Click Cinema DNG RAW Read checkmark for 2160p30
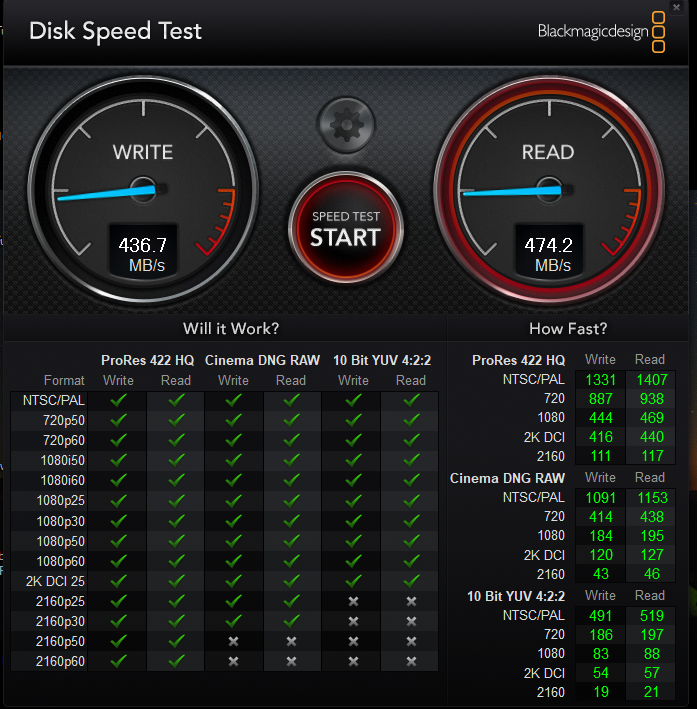This screenshot has height=709, width=697. pos(291,621)
